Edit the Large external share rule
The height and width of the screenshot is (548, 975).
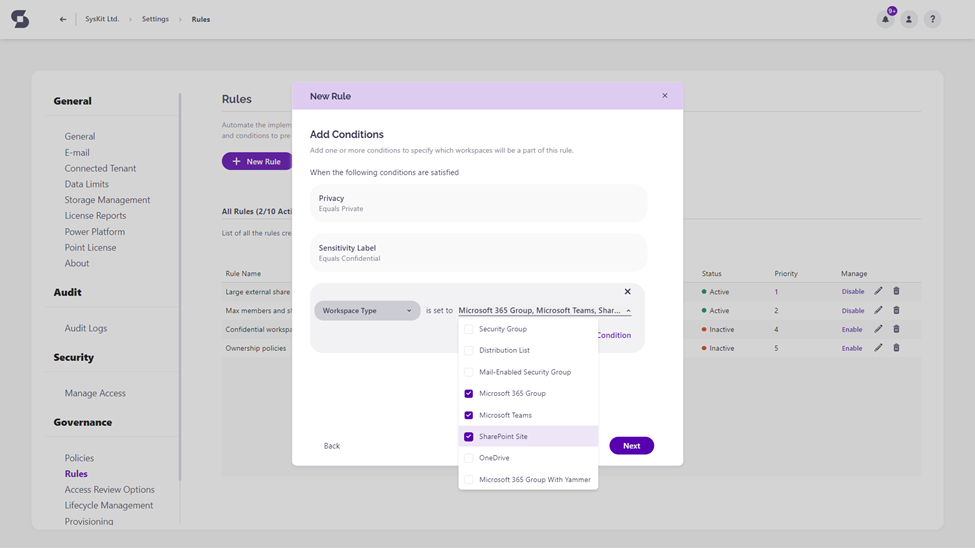tap(878, 291)
